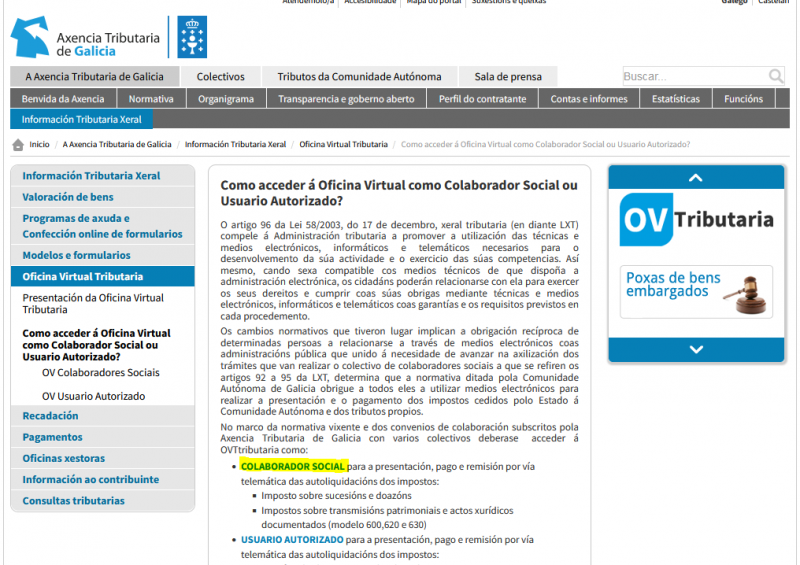Click the OV Tributaria logo banner
This screenshot has width=800, height=565.
click(696, 220)
